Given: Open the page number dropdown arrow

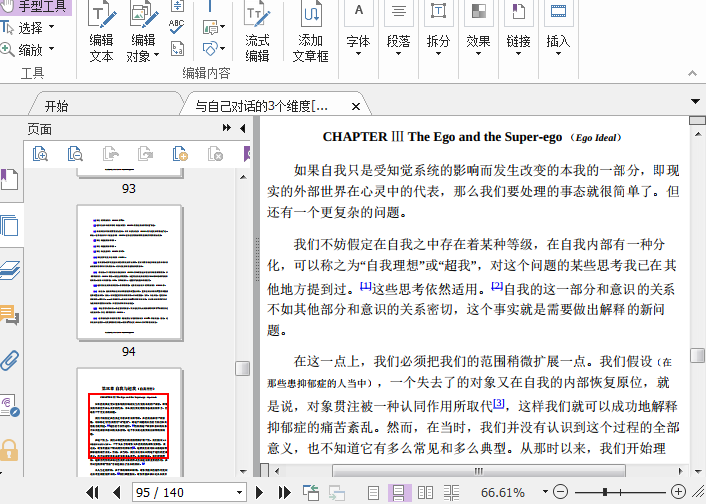Looking at the screenshot, I should click(239, 492).
